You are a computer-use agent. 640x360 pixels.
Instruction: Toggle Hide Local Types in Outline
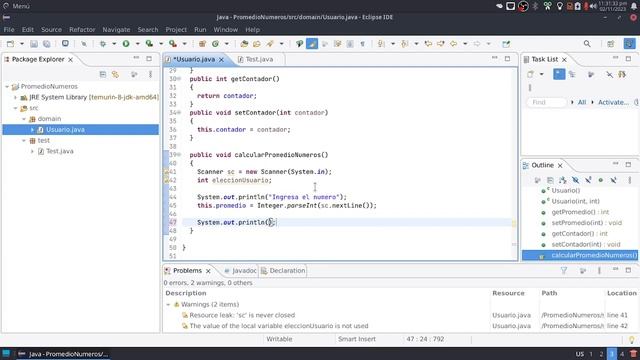(613, 180)
